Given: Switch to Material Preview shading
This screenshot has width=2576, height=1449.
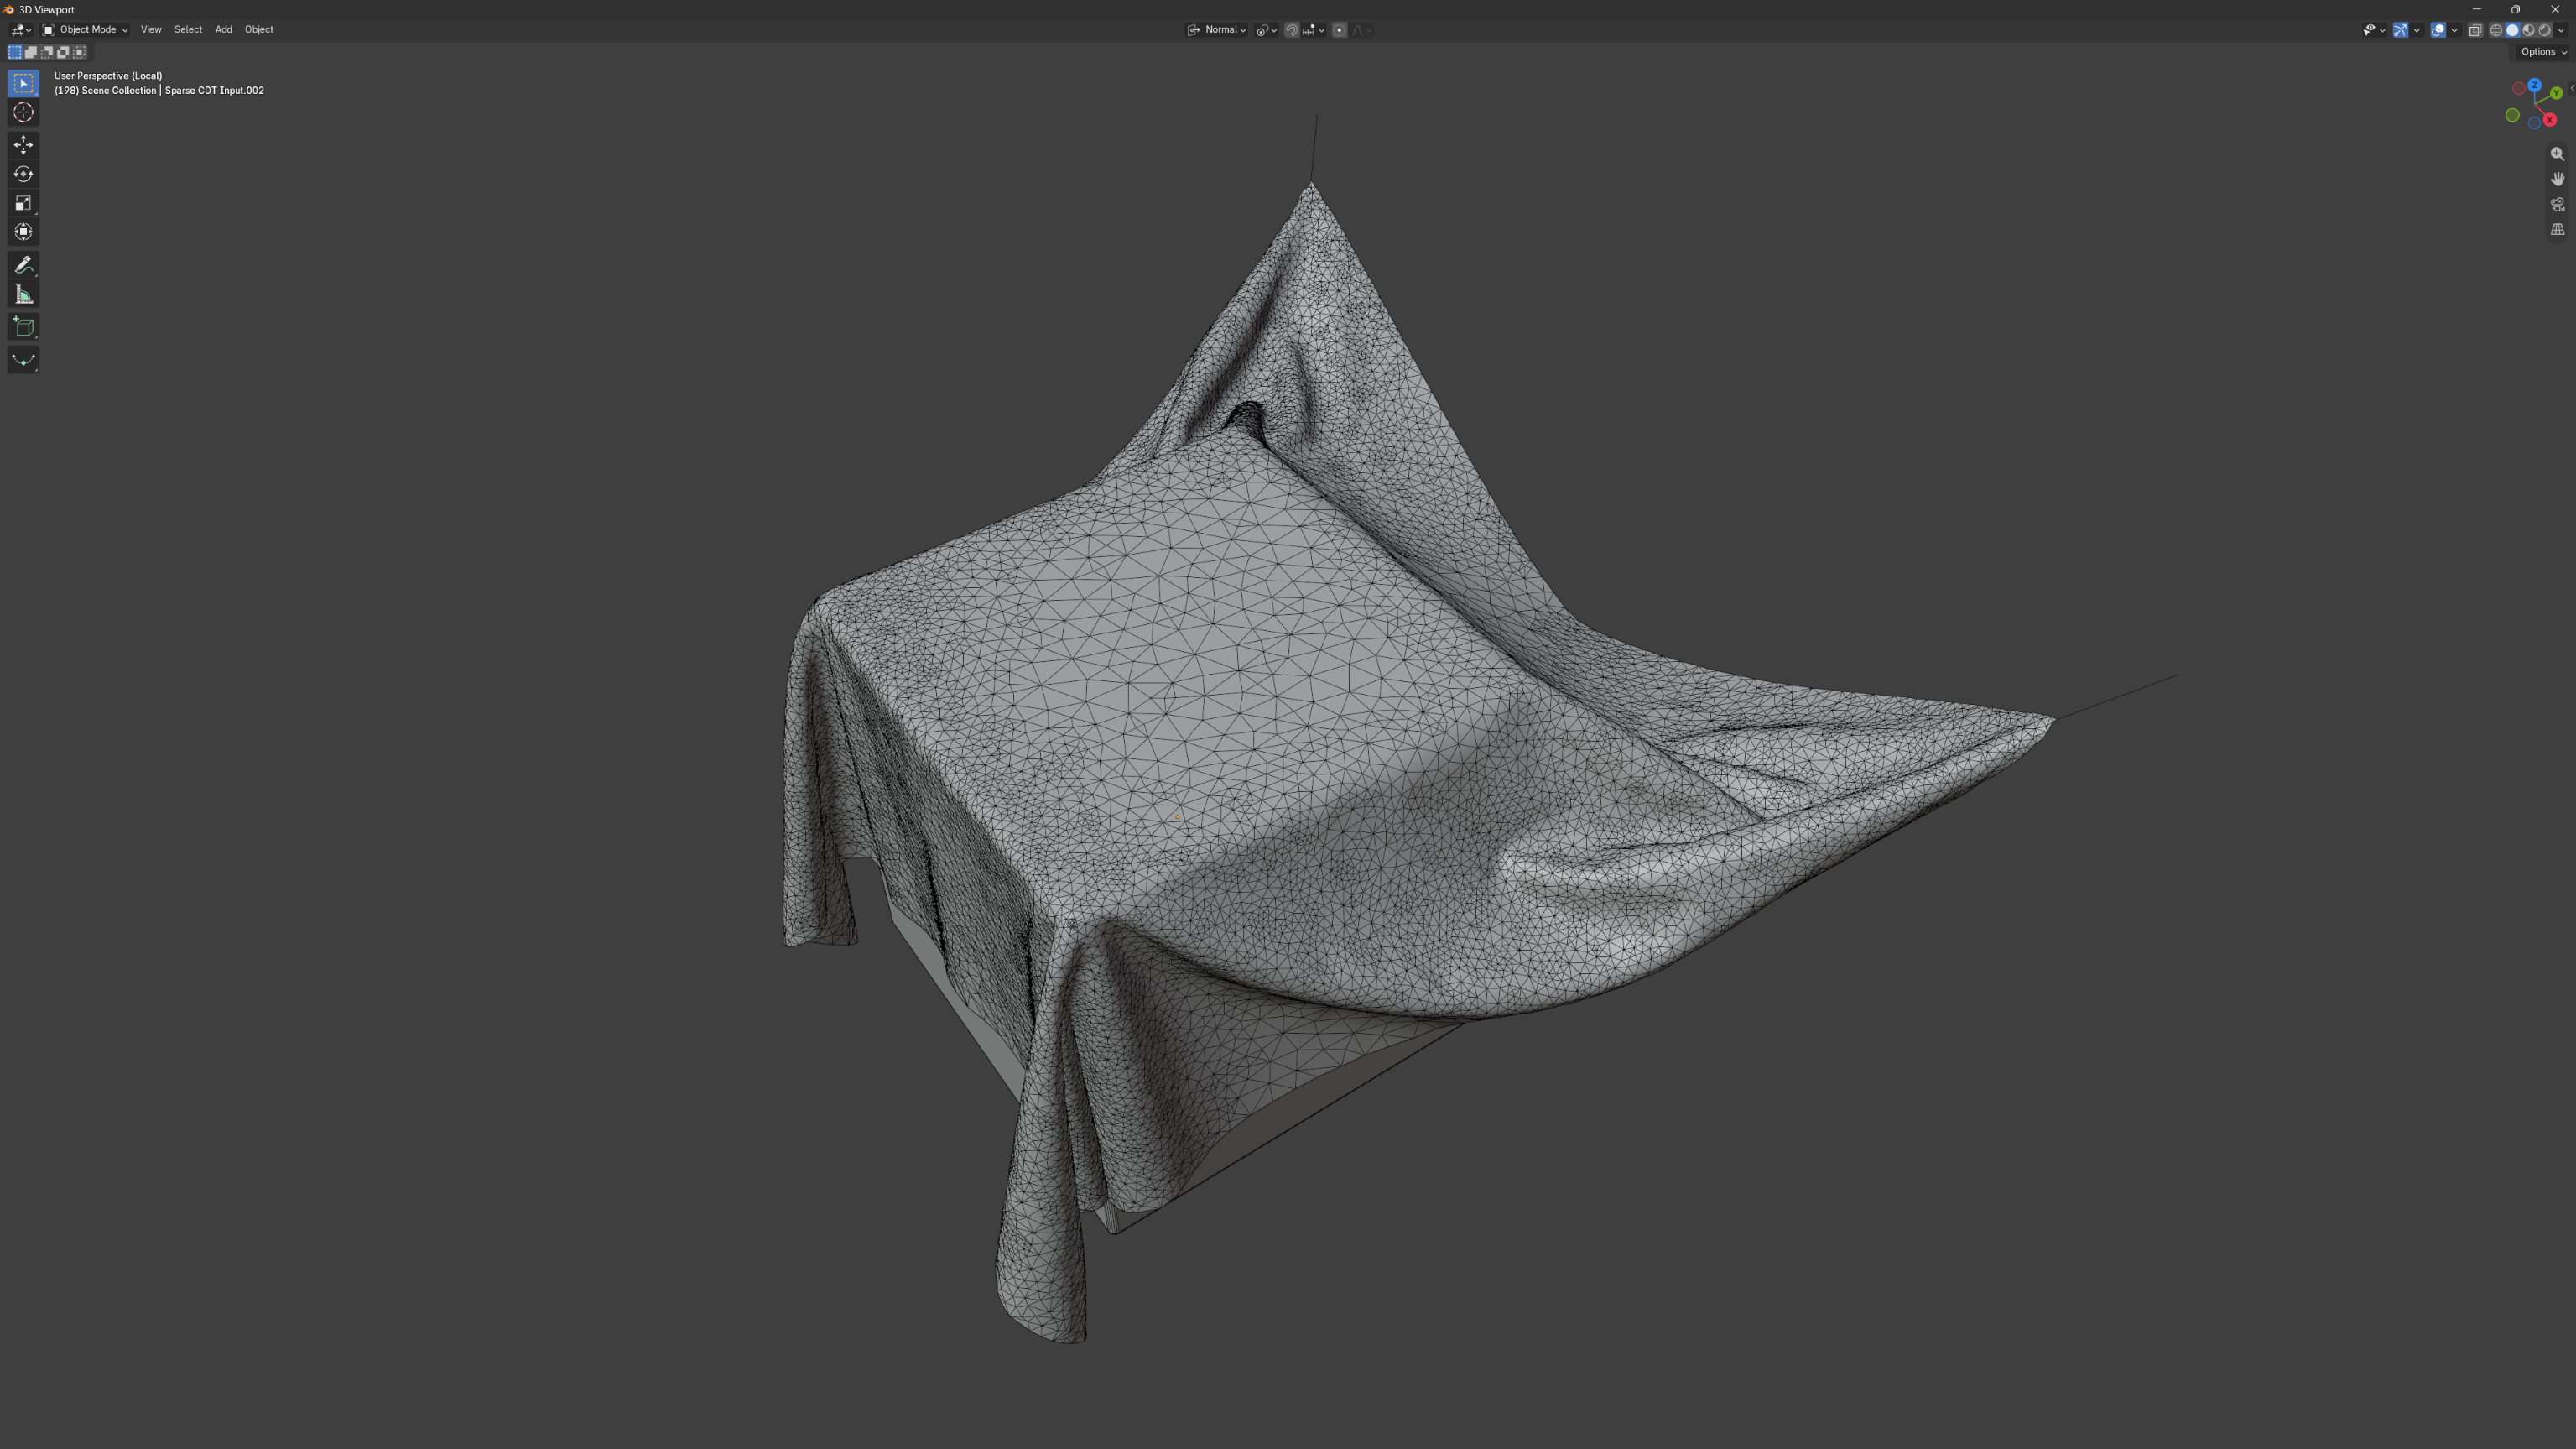Looking at the screenshot, I should point(2528,30).
